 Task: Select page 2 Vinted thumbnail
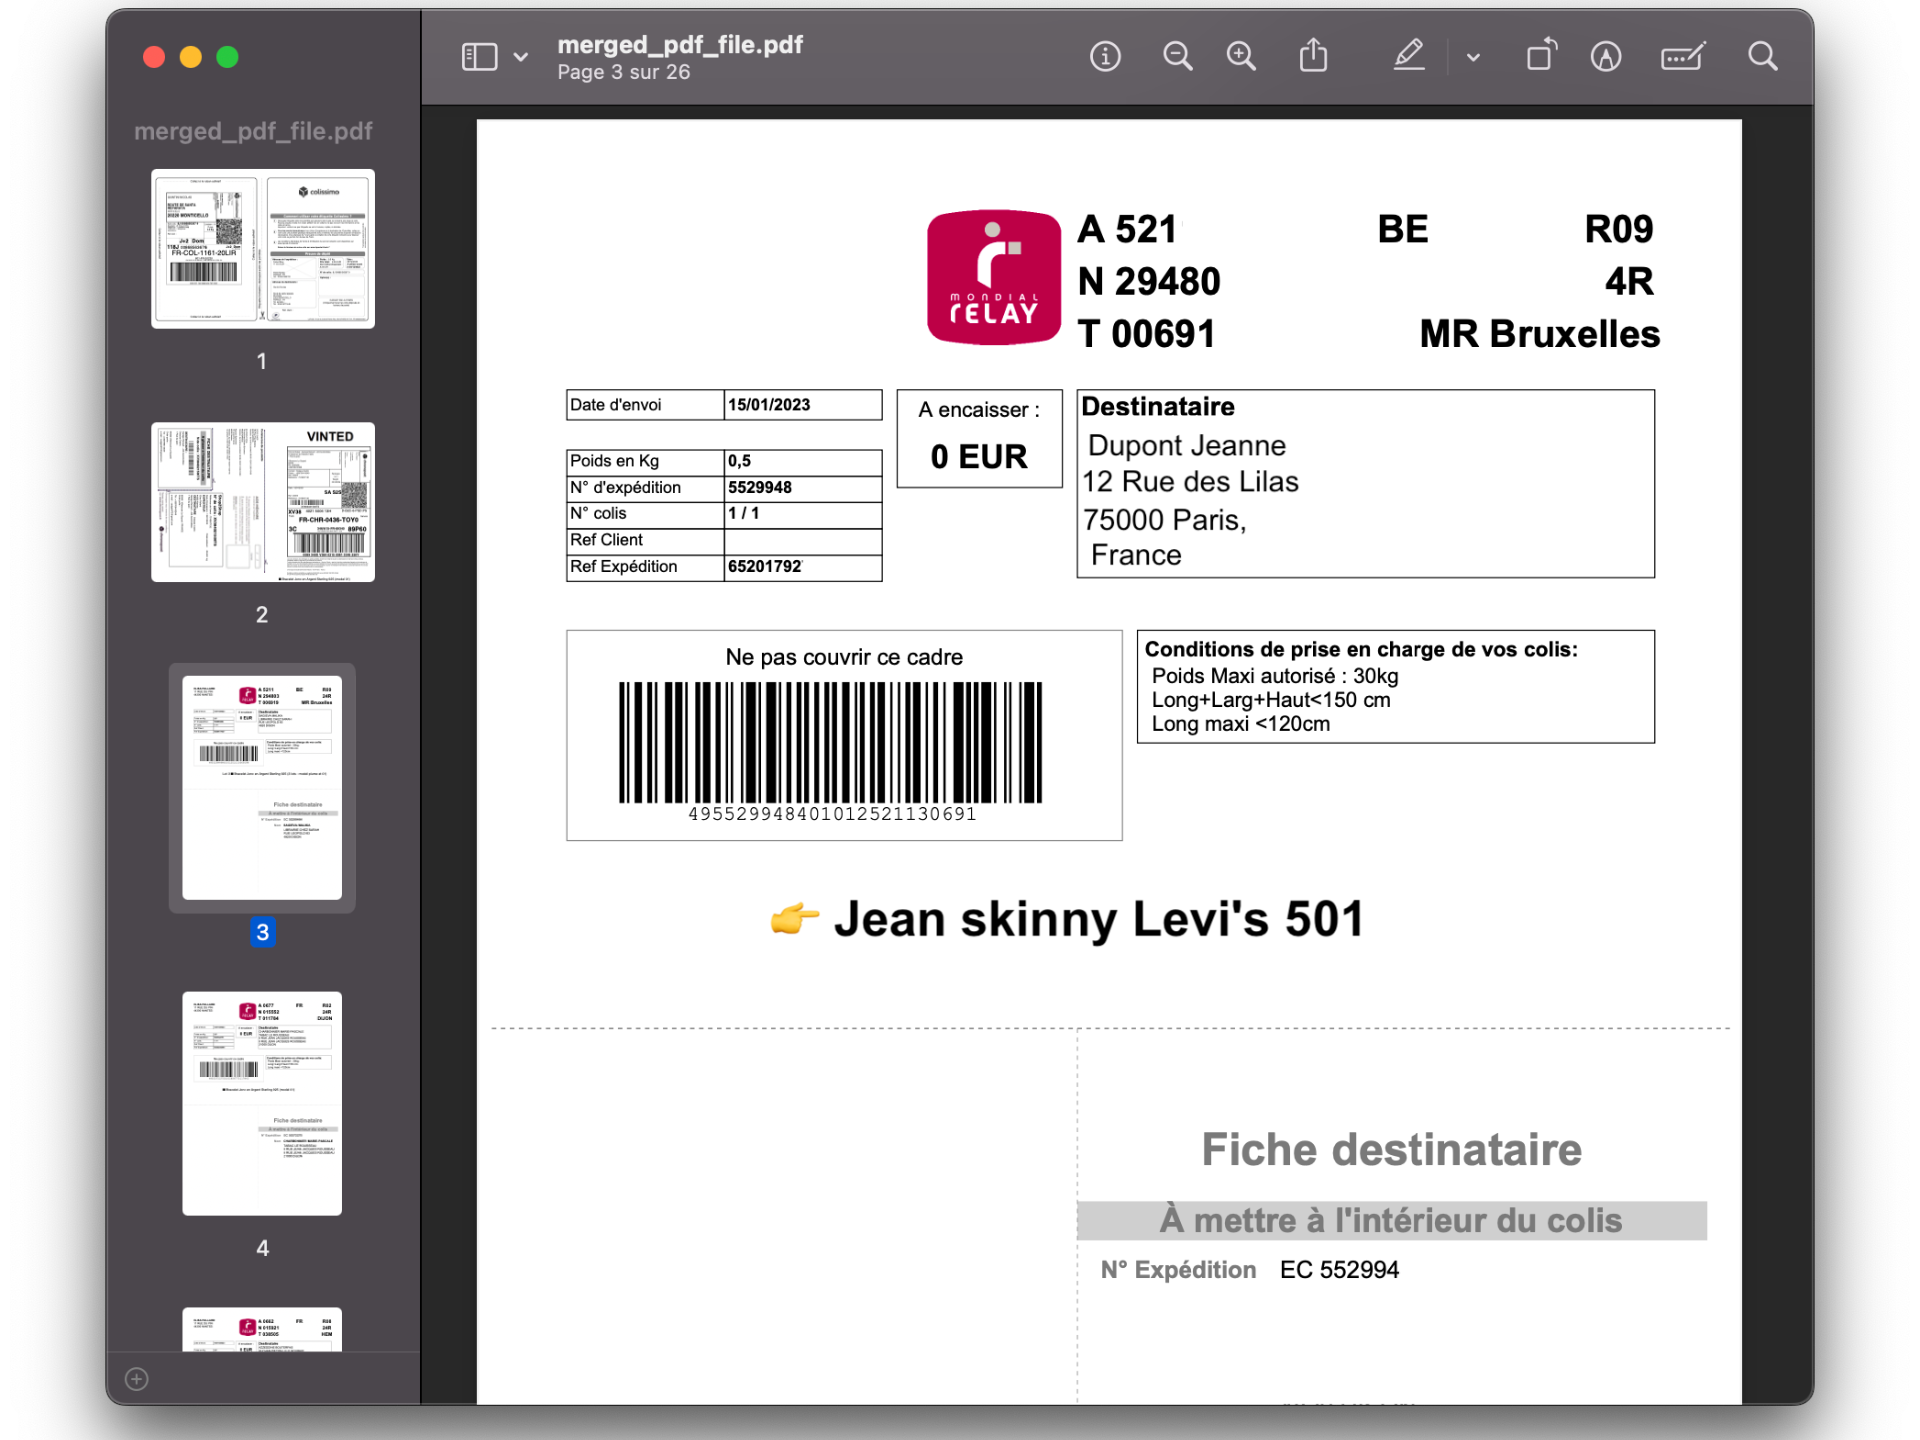tap(263, 502)
